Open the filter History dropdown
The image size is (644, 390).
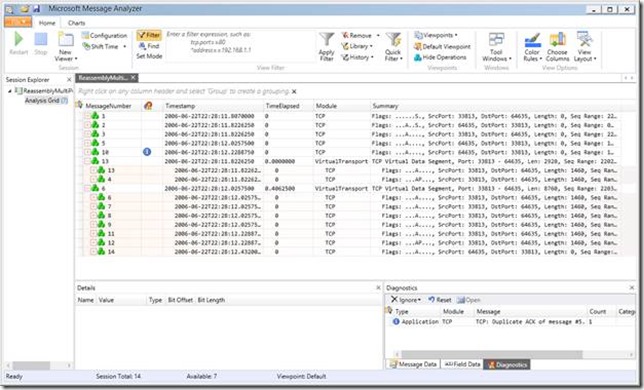pyautogui.click(x=358, y=57)
